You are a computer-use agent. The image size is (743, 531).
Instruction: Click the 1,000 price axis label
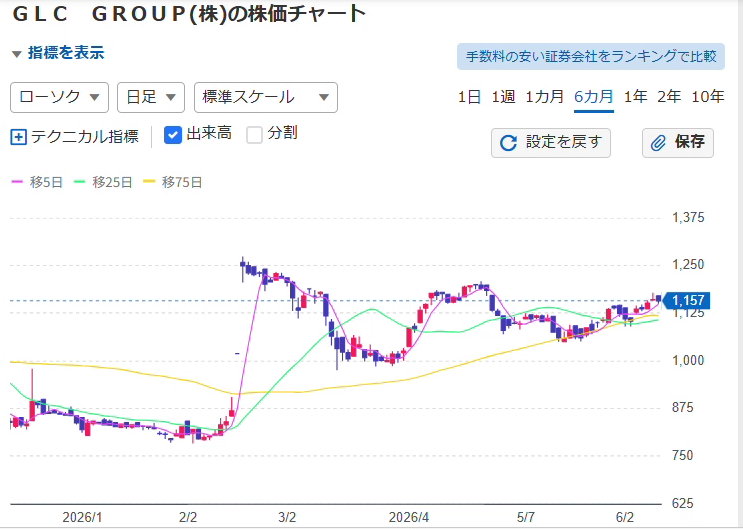(x=688, y=360)
